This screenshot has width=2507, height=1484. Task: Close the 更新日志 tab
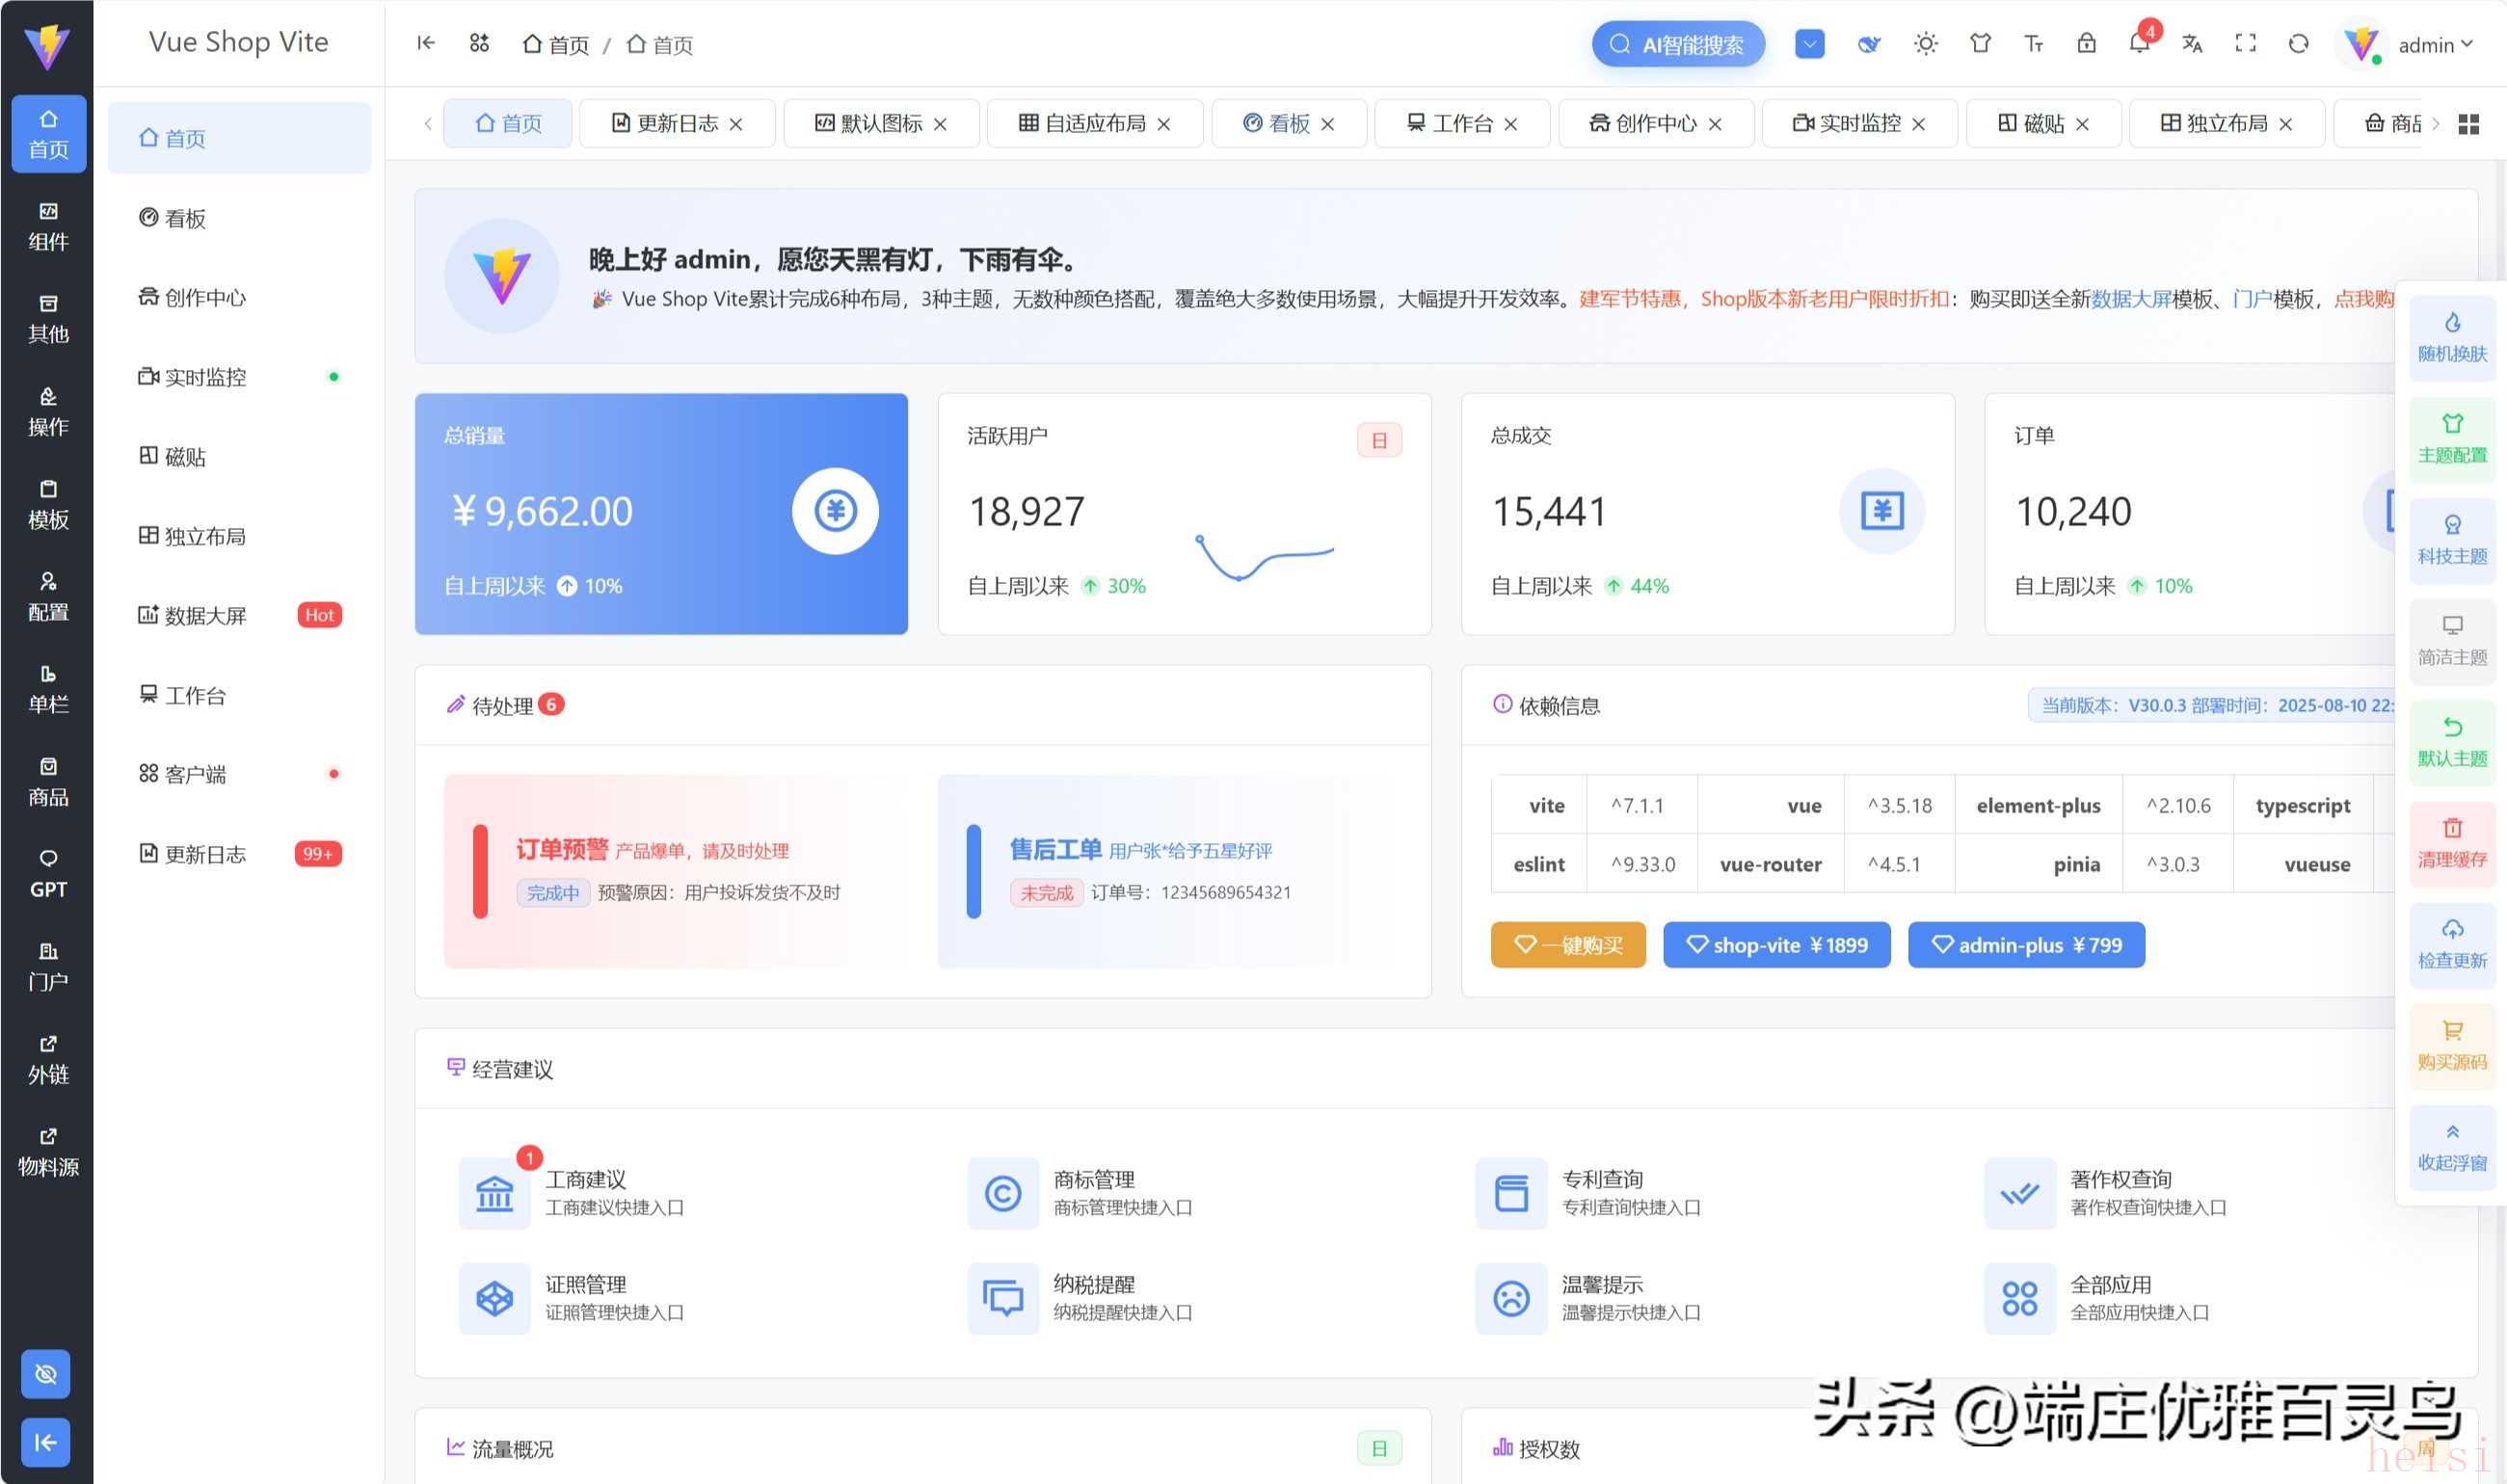pos(736,124)
